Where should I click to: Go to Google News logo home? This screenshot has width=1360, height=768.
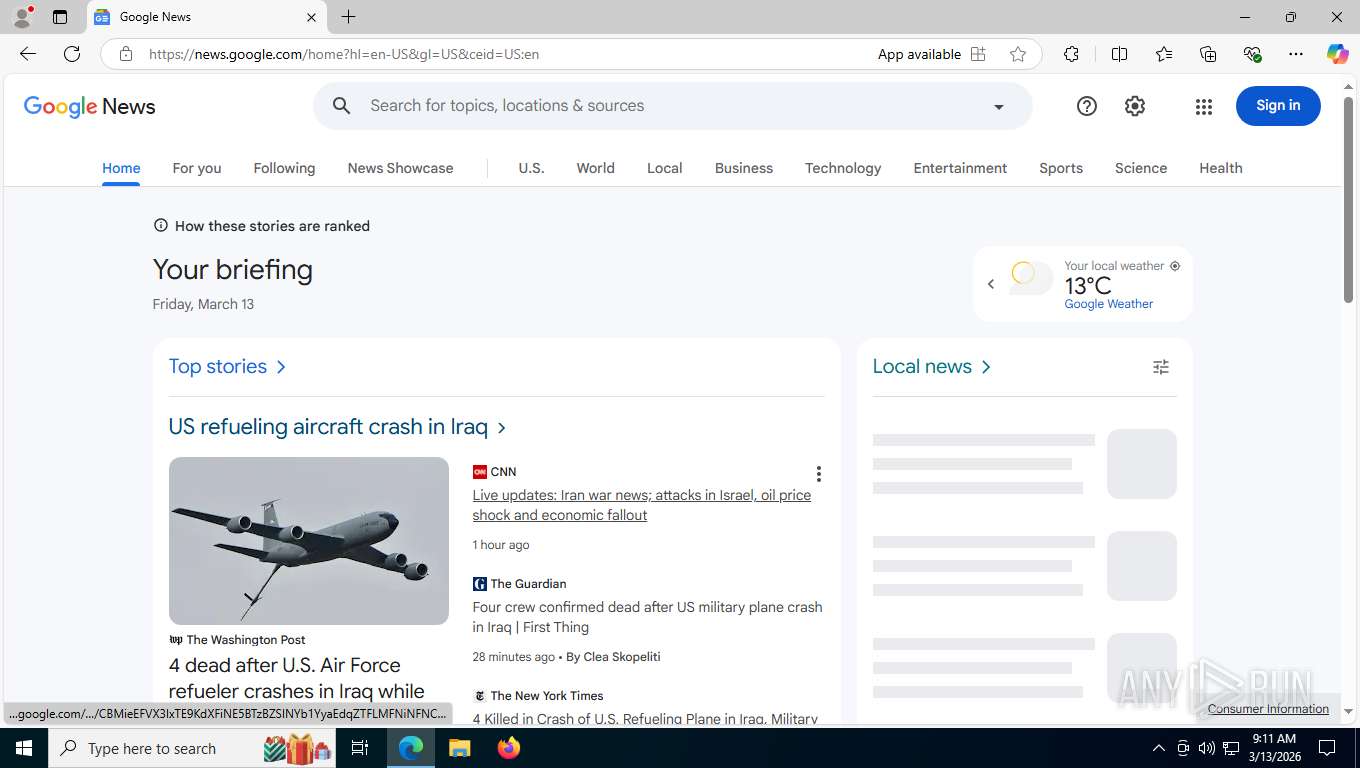click(90, 107)
